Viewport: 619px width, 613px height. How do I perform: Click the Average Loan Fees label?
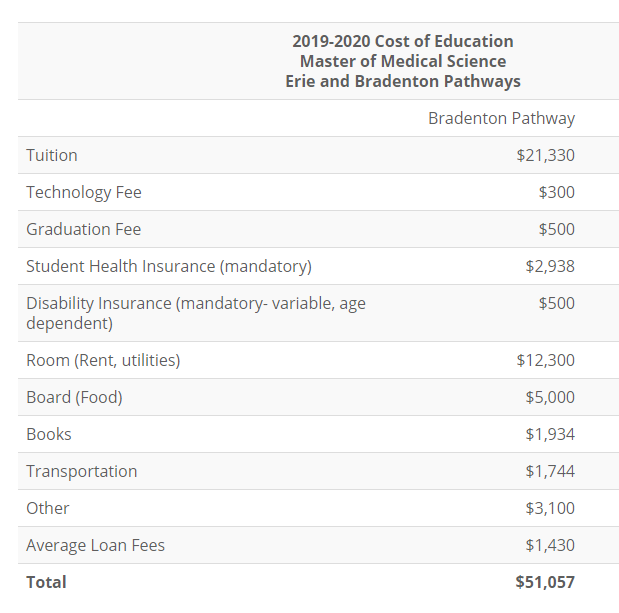coord(95,545)
